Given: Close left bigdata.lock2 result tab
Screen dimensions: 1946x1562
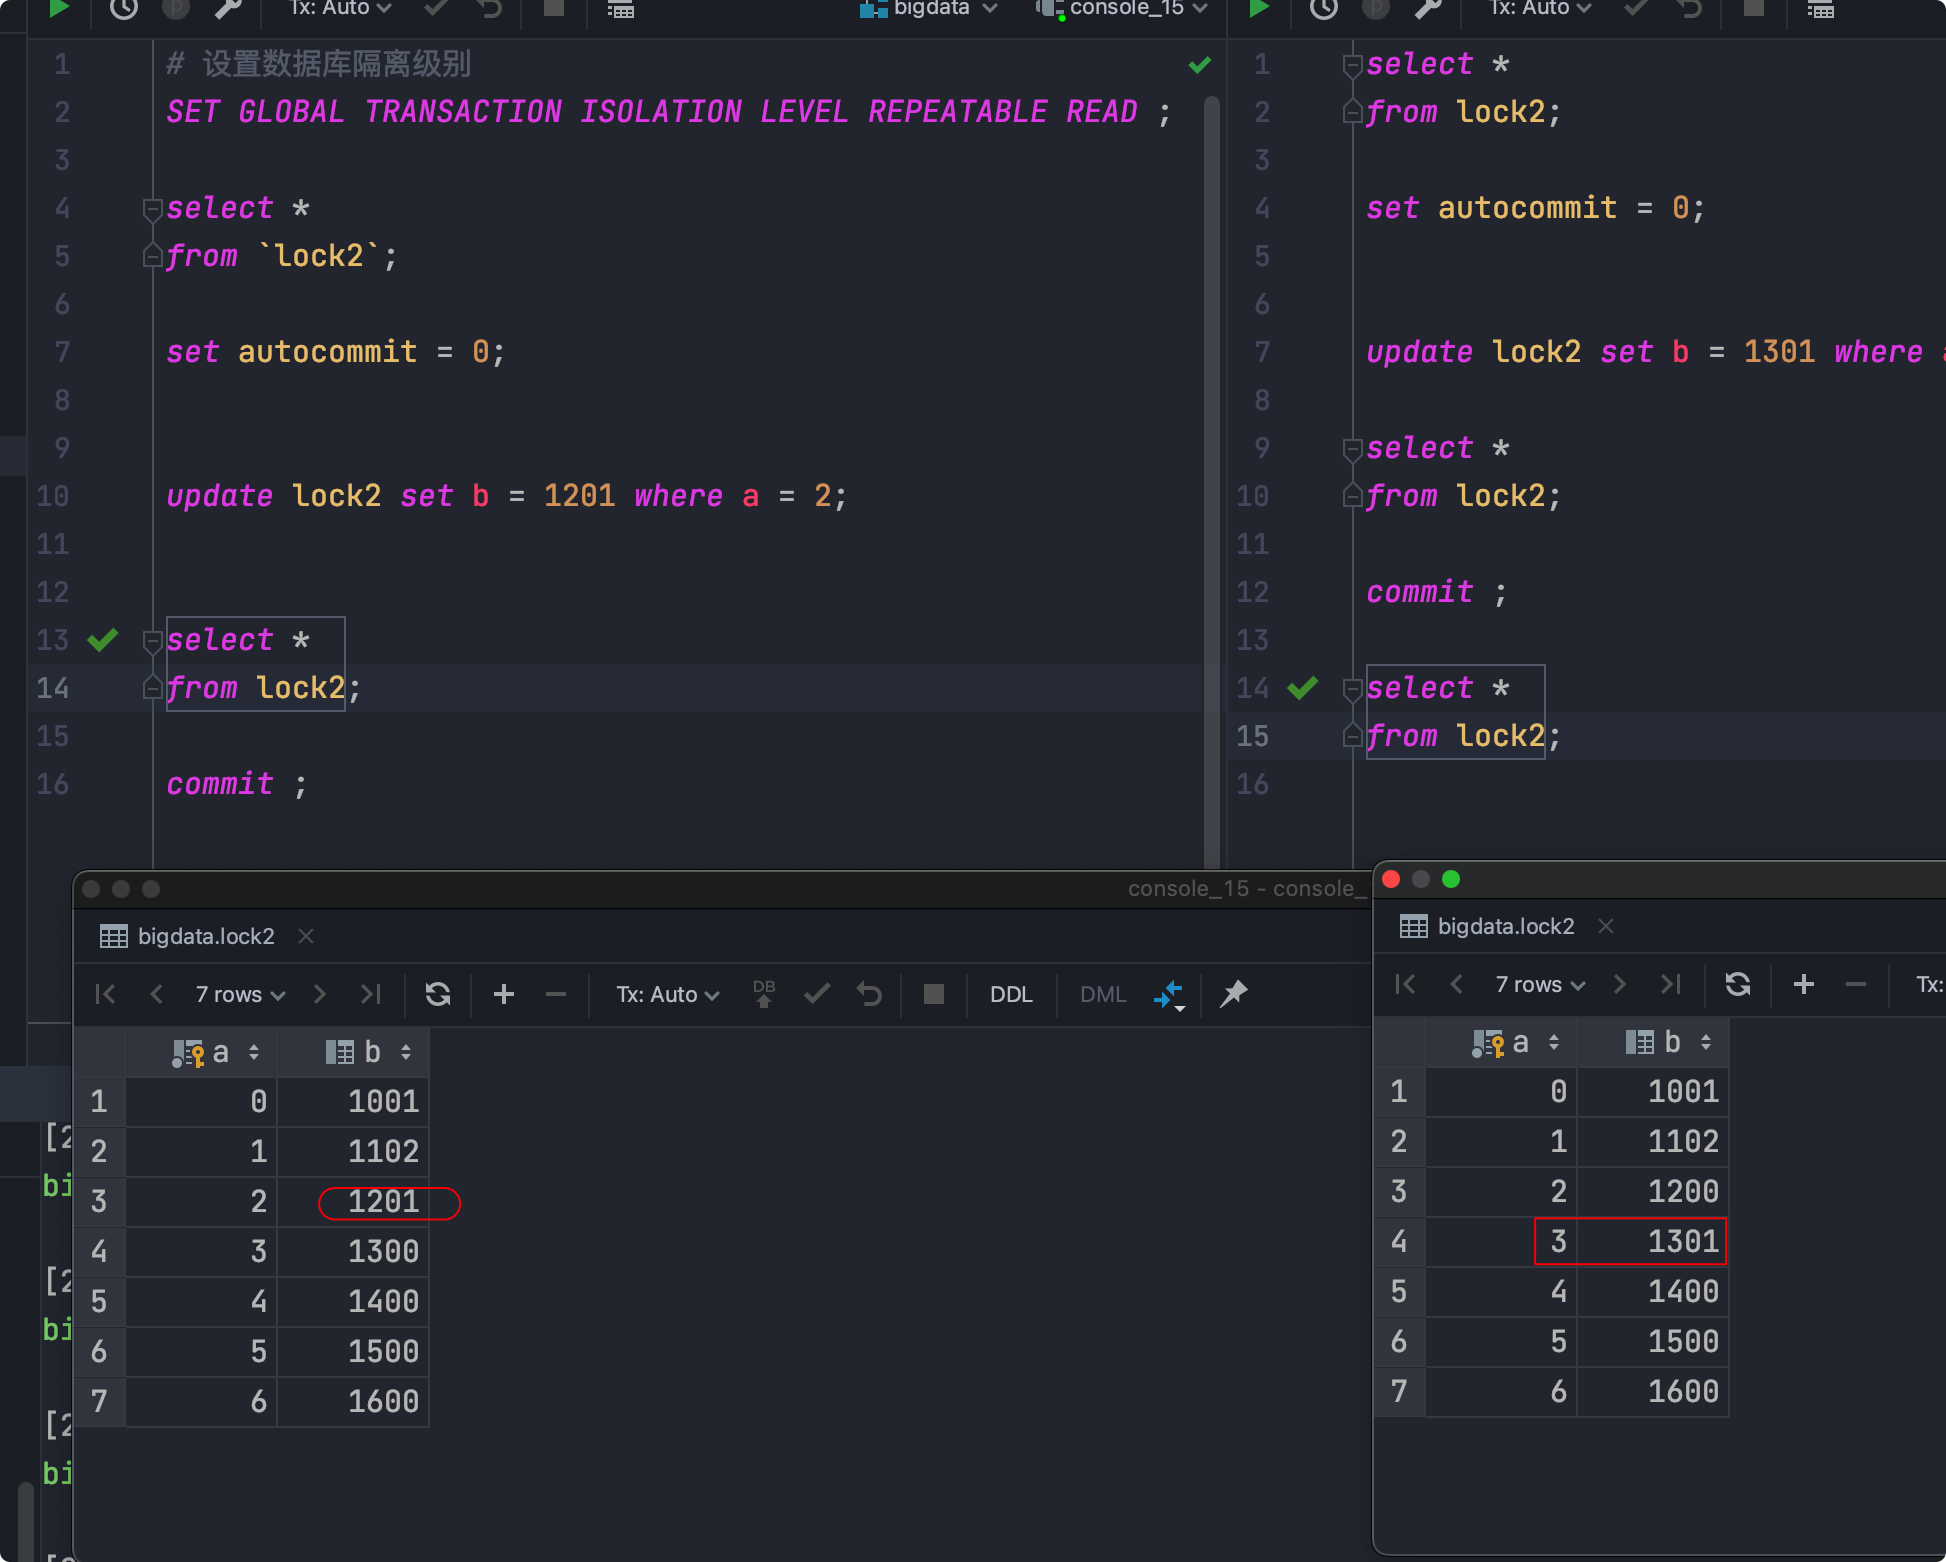Looking at the screenshot, I should (306, 936).
